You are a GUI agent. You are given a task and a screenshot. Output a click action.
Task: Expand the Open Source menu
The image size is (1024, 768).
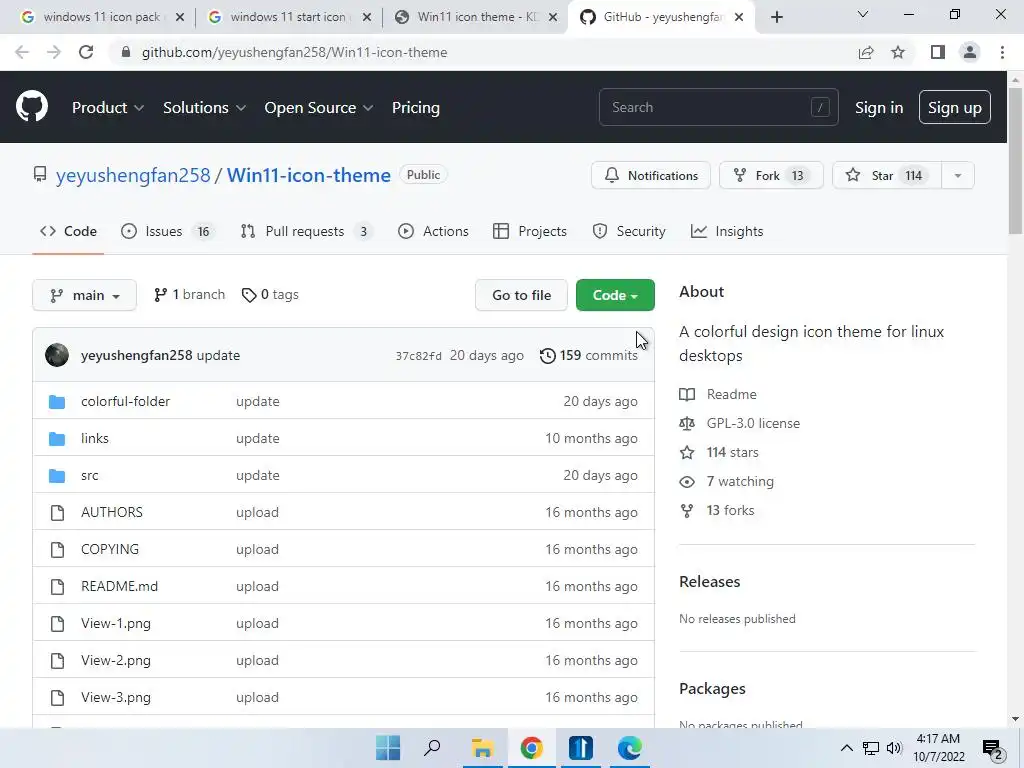point(319,108)
